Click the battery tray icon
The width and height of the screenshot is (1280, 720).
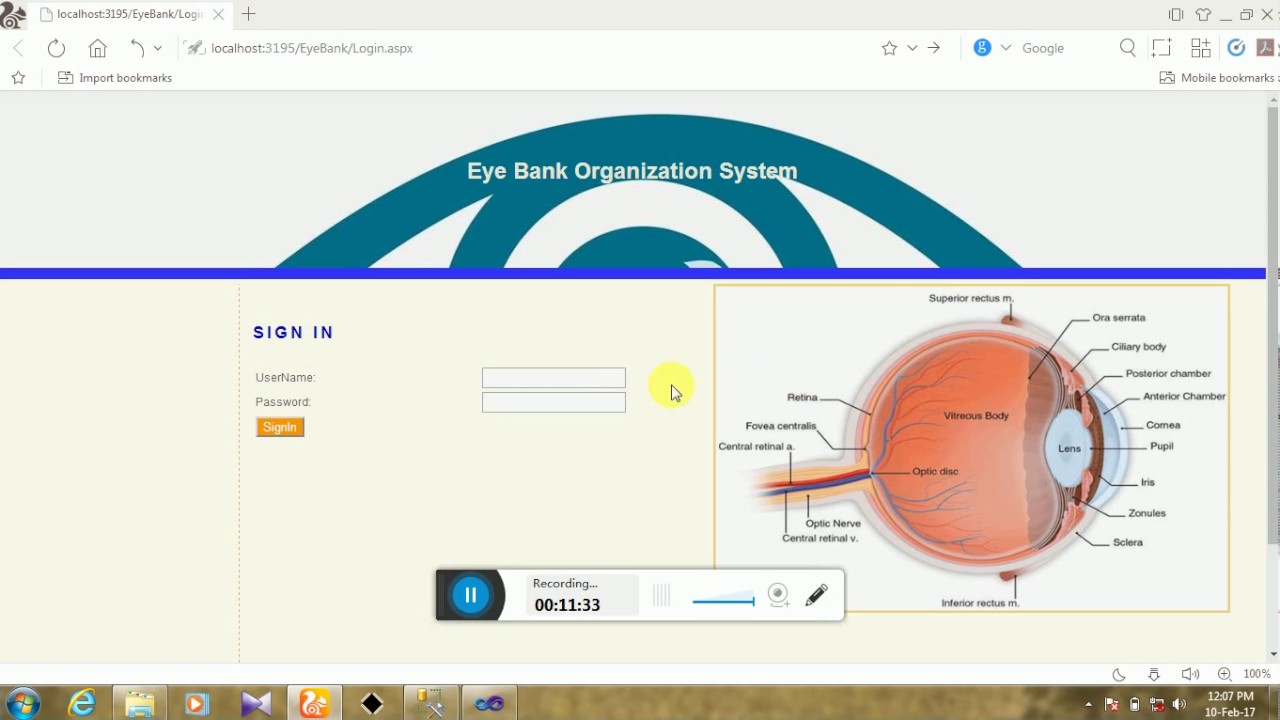pyautogui.click(x=1134, y=704)
